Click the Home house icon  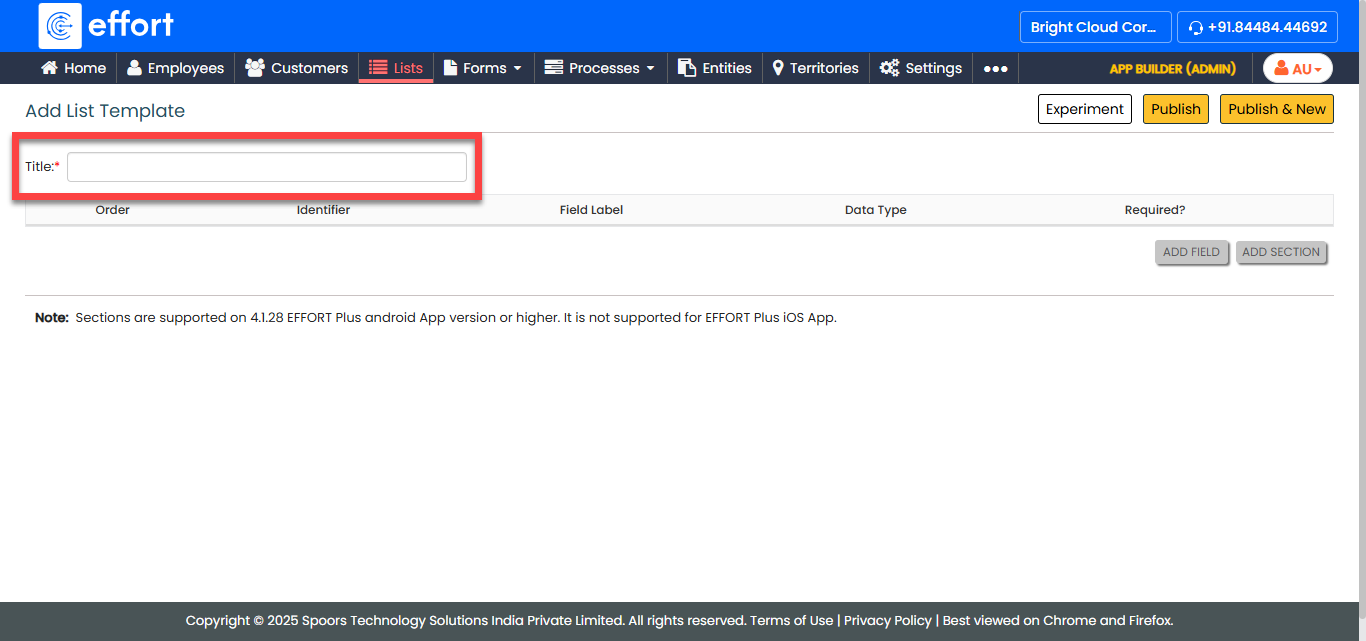click(x=49, y=68)
